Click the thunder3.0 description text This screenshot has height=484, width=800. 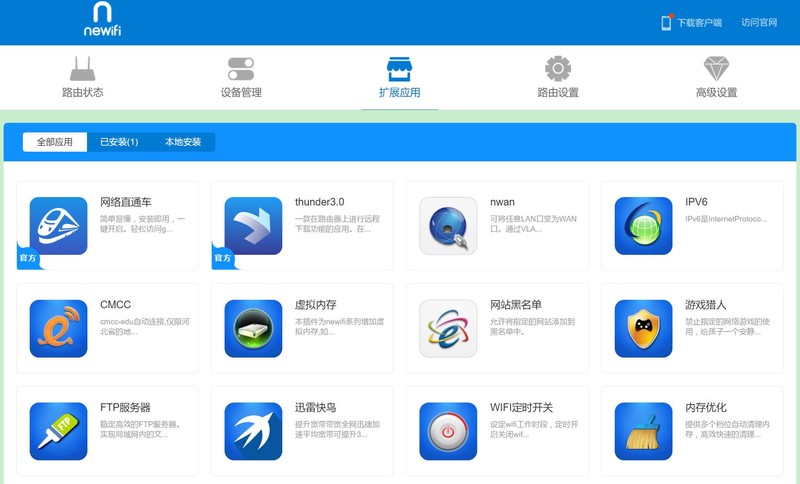pos(337,224)
